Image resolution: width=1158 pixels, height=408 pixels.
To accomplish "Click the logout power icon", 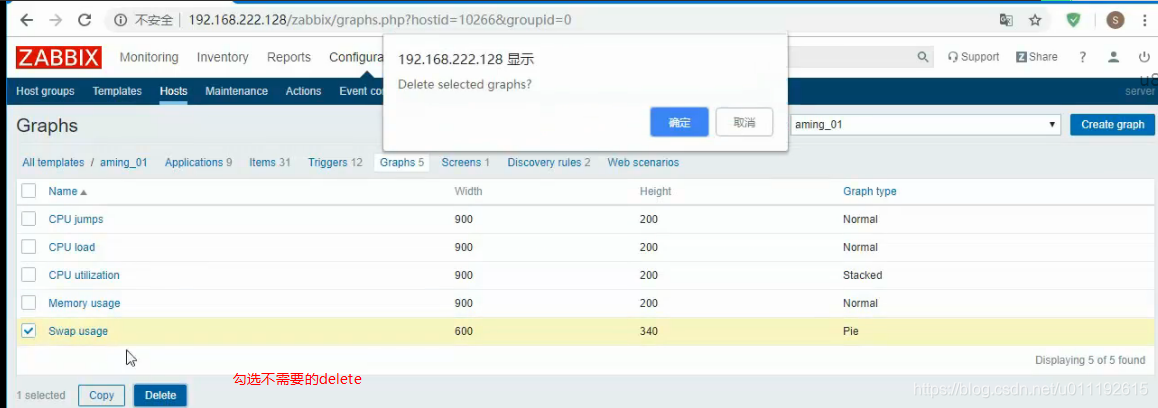I will point(1144,57).
